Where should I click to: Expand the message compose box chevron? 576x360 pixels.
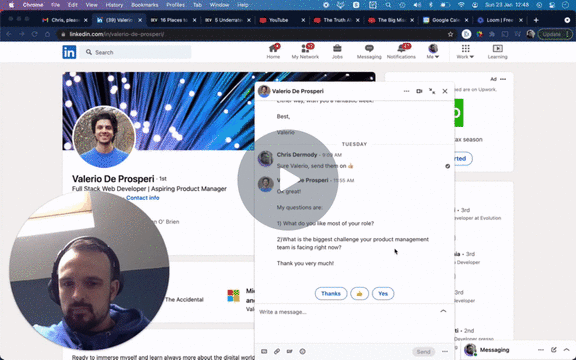click(x=443, y=312)
